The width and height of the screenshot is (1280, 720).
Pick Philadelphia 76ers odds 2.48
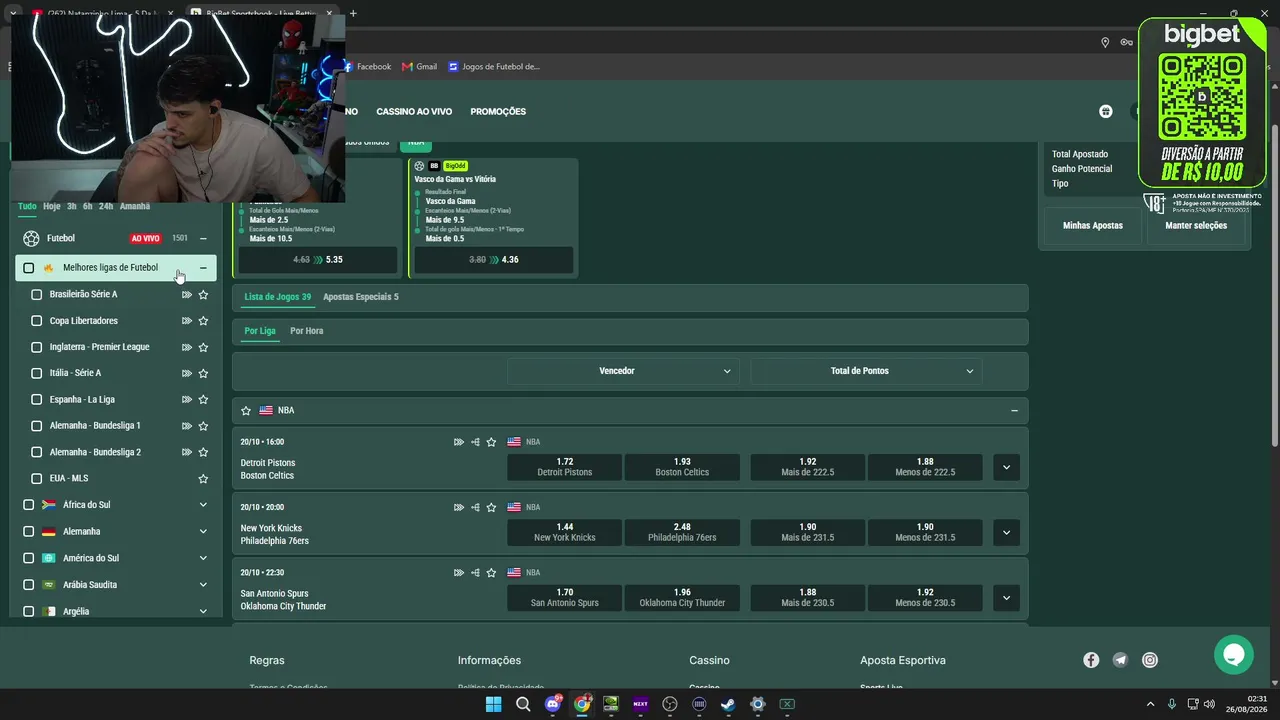[x=682, y=533]
